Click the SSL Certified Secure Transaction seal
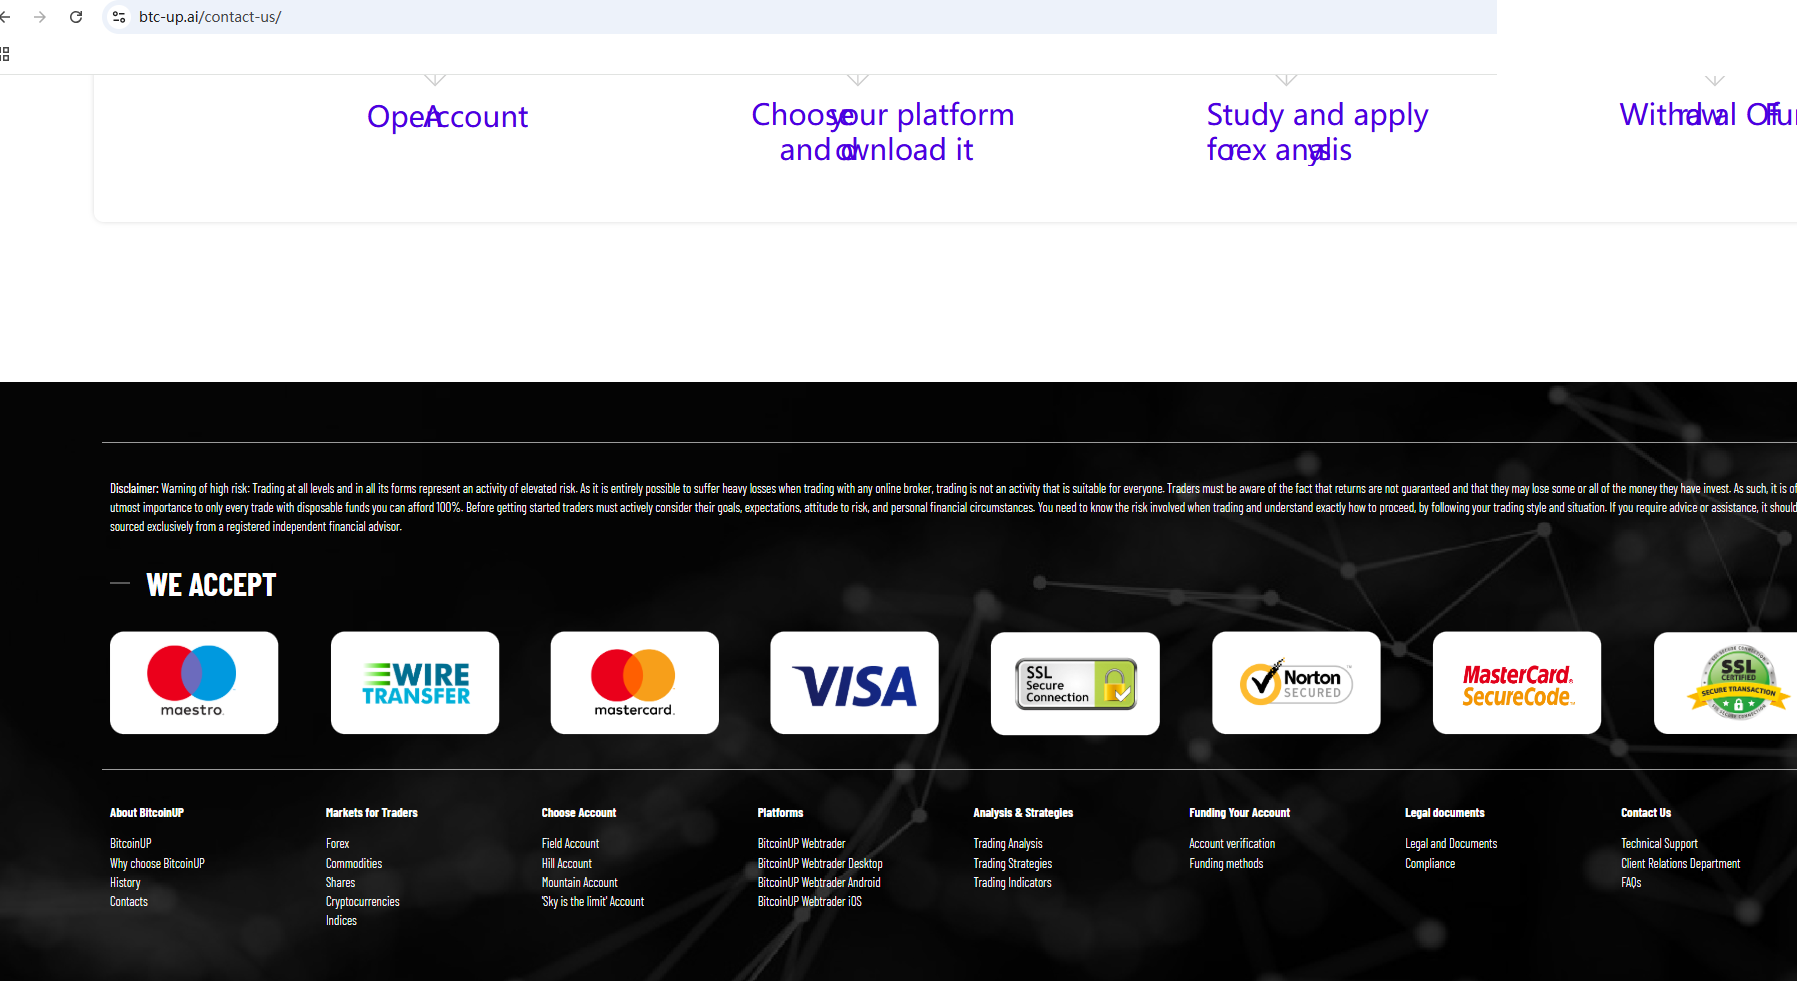Image resolution: width=1797 pixels, height=981 pixels. (x=1726, y=683)
